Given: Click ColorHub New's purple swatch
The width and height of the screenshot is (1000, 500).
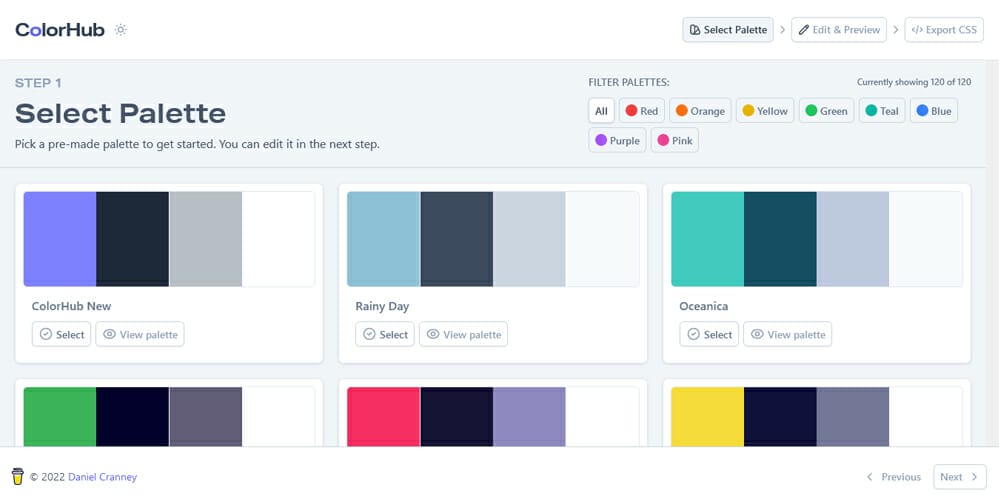Looking at the screenshot, I should click(x=60, y=239).
